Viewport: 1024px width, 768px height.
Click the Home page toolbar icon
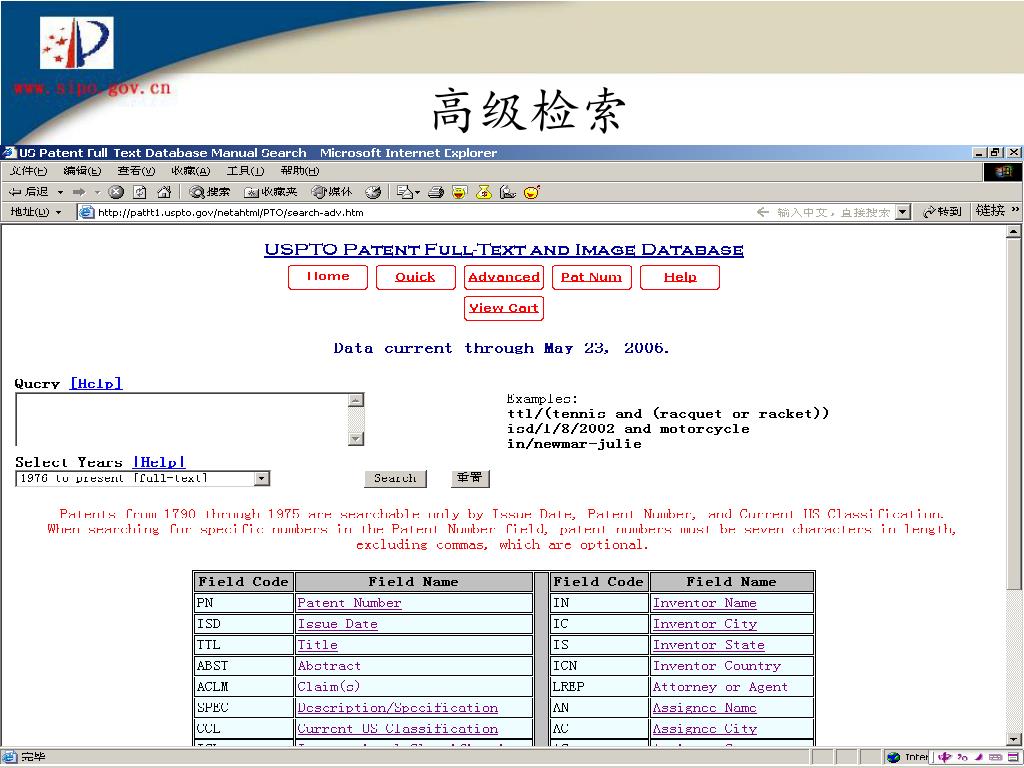(164, 192)
